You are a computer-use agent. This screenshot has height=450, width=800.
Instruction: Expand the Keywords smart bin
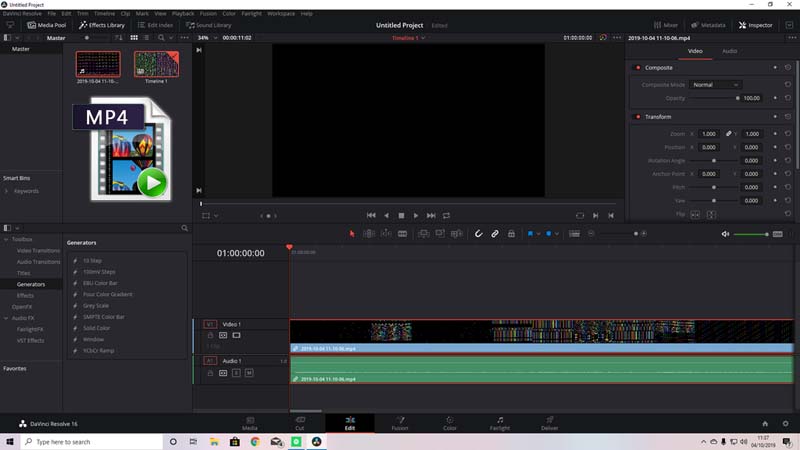[6, 191]
